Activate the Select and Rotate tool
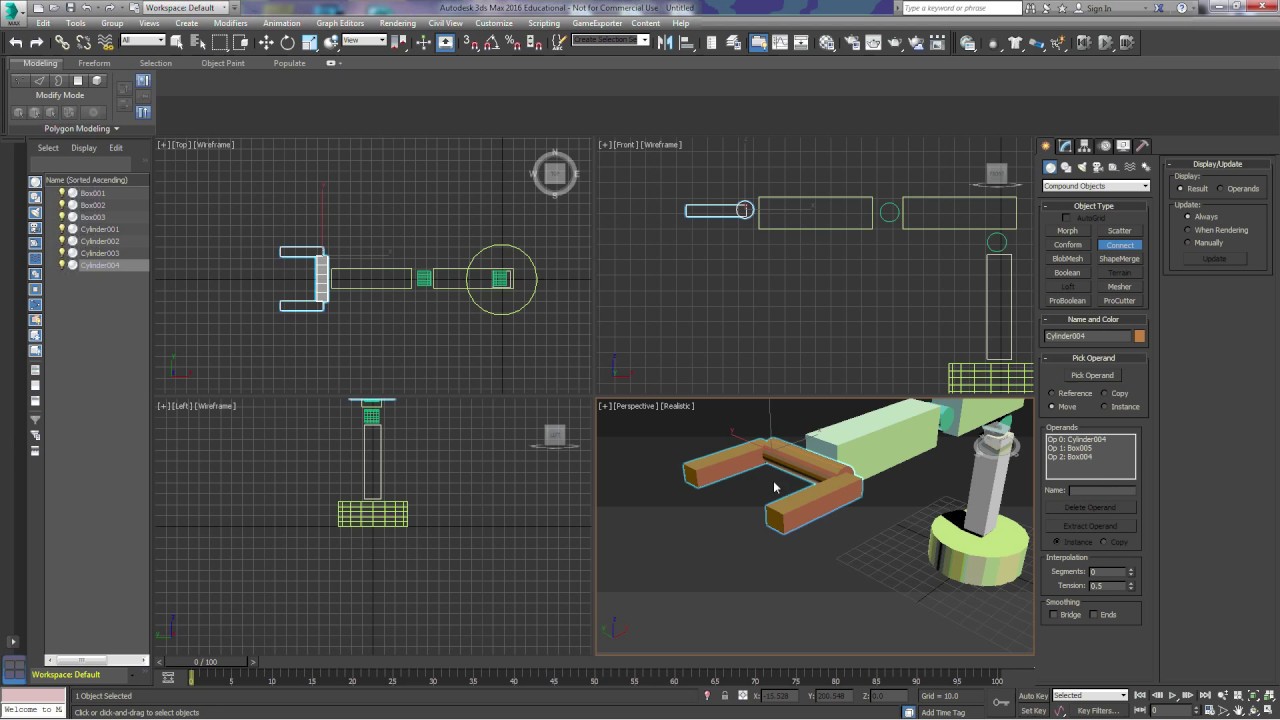This screenshot has height=720, width=1280. point(288,42)
